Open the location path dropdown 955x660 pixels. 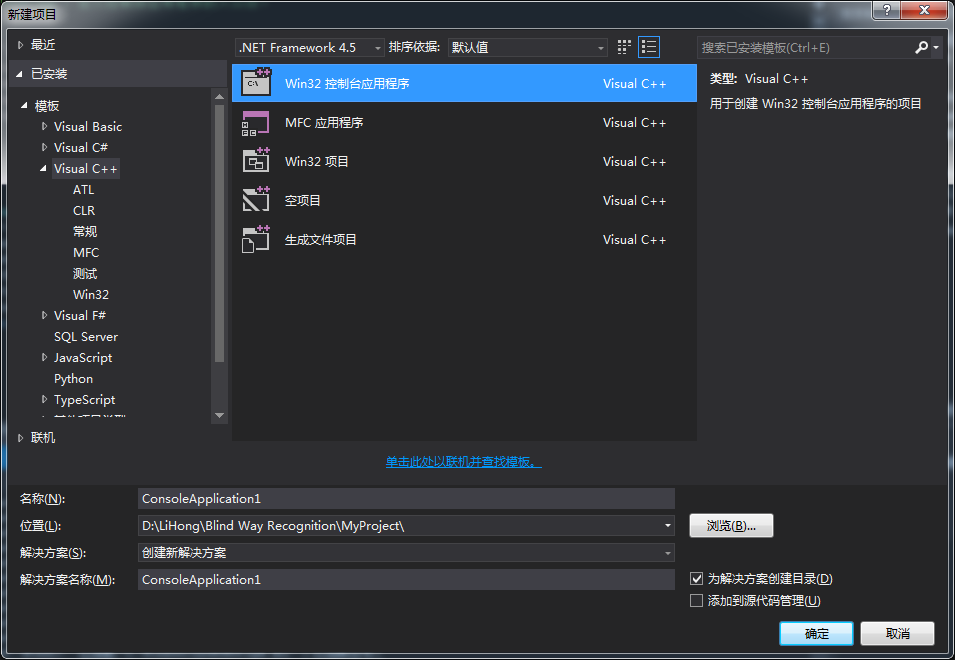[x=668, y=525]
